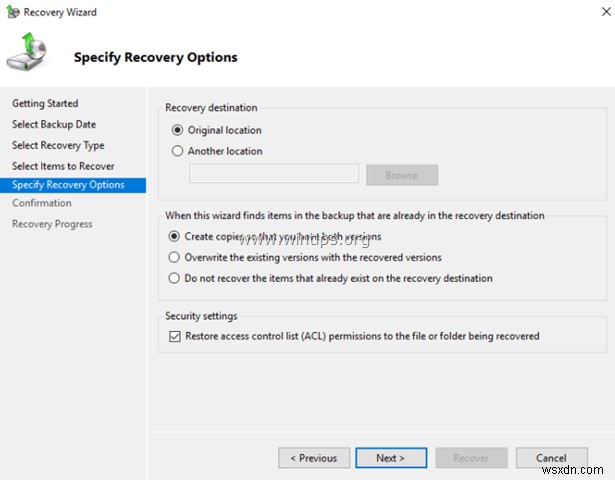Click the Recovery Wizard title bar icon
Image resolution: width=615 pixels, height=480 pixels.
[13, 12]
